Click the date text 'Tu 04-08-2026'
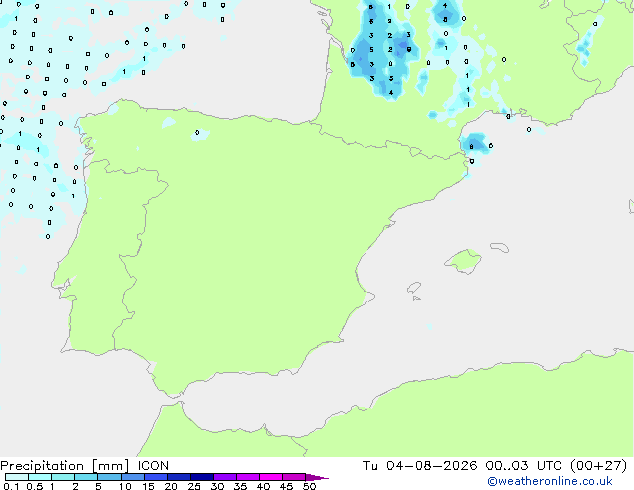The height and width of the screenshot is (490, 634). 420,466
